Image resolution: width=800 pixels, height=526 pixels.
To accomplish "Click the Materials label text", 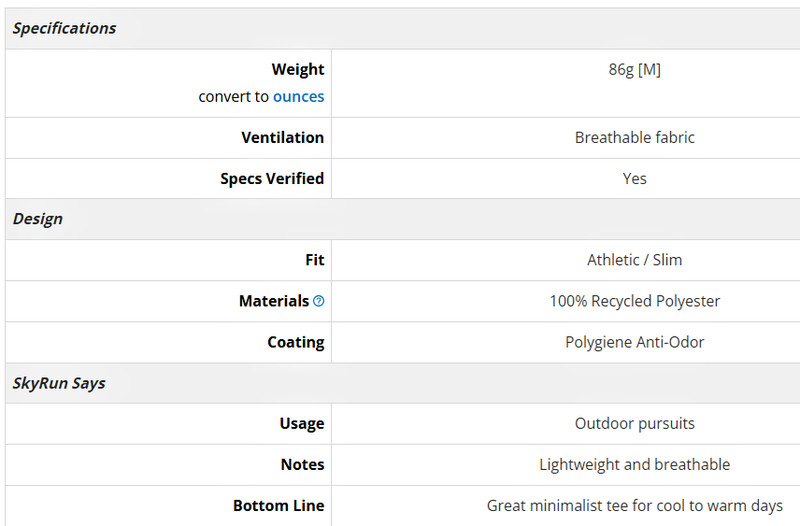I will 274,301.
